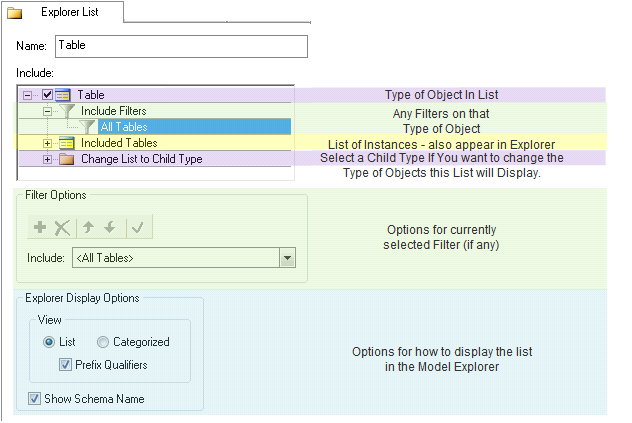The image size is (632, 423).
Task: Click the add filter plus icon
Action: (40, 227)
